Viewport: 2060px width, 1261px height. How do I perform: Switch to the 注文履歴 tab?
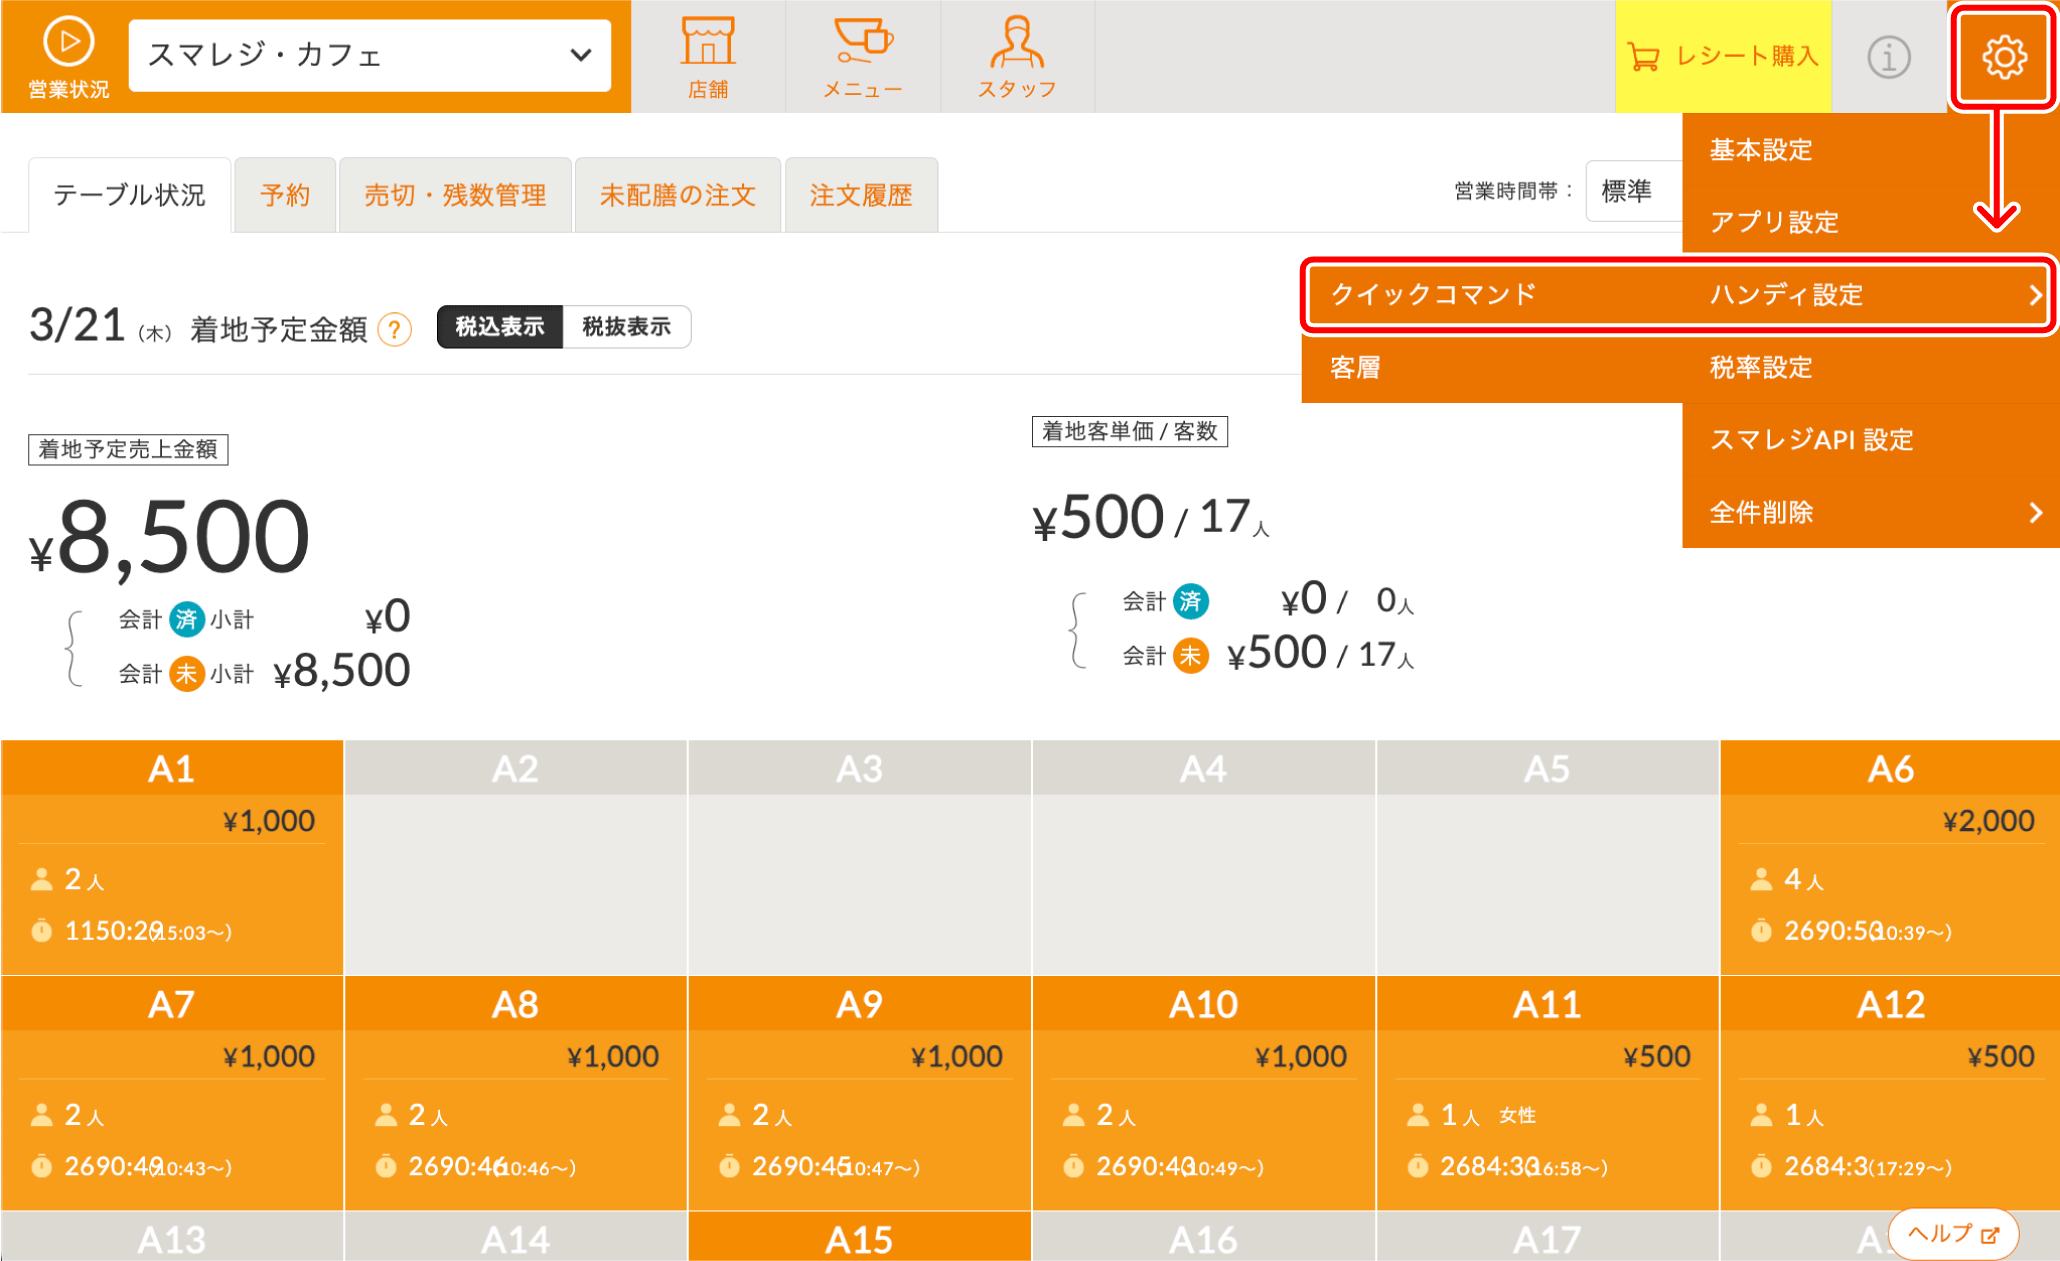coord(861,195)
